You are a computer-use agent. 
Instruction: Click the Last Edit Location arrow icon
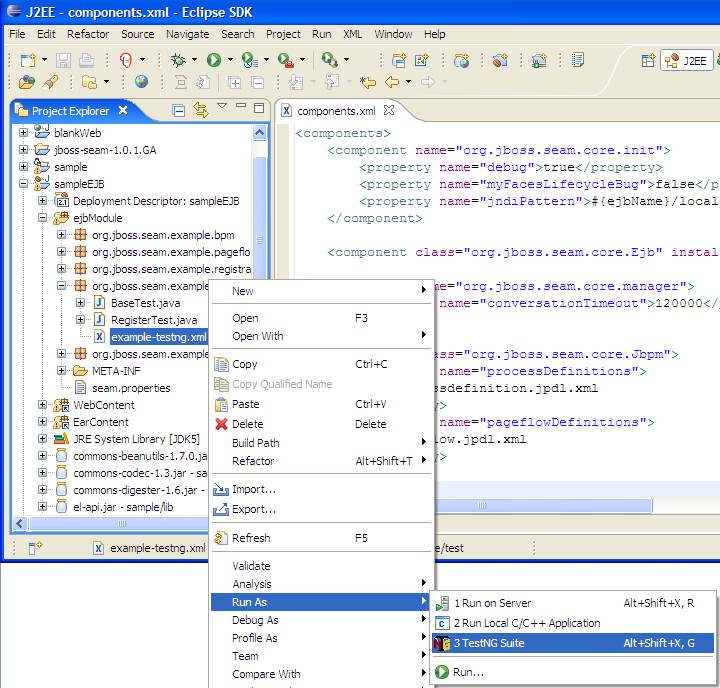coord(368,82)
